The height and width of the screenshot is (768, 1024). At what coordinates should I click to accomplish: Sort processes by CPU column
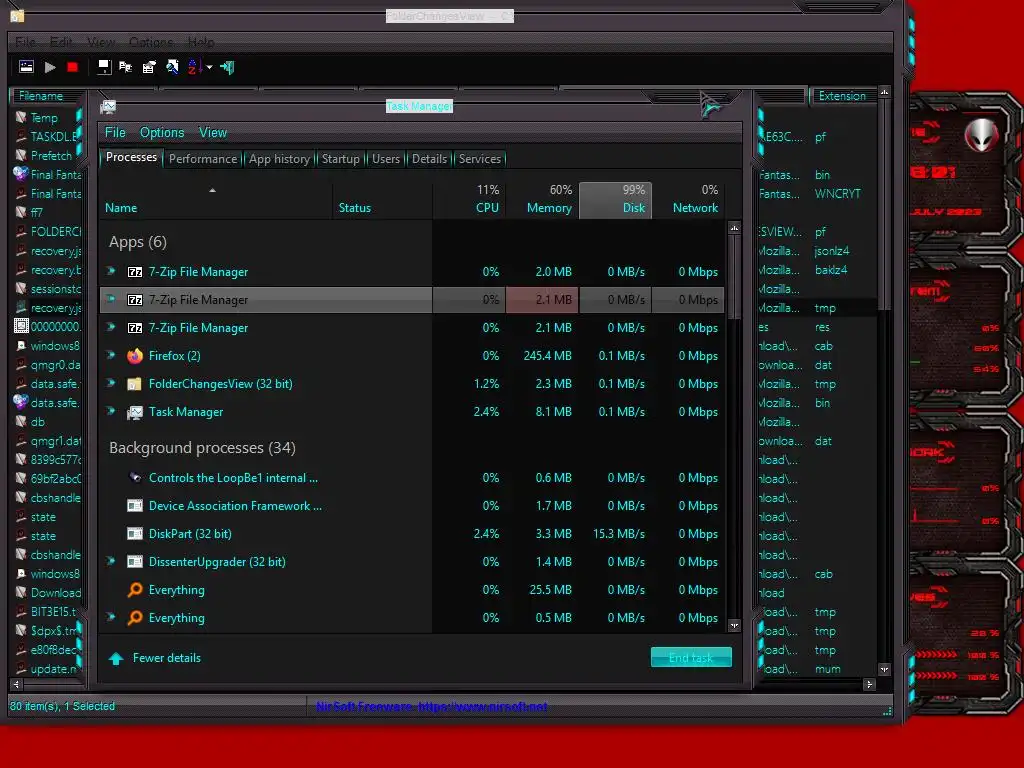point(469,199)
